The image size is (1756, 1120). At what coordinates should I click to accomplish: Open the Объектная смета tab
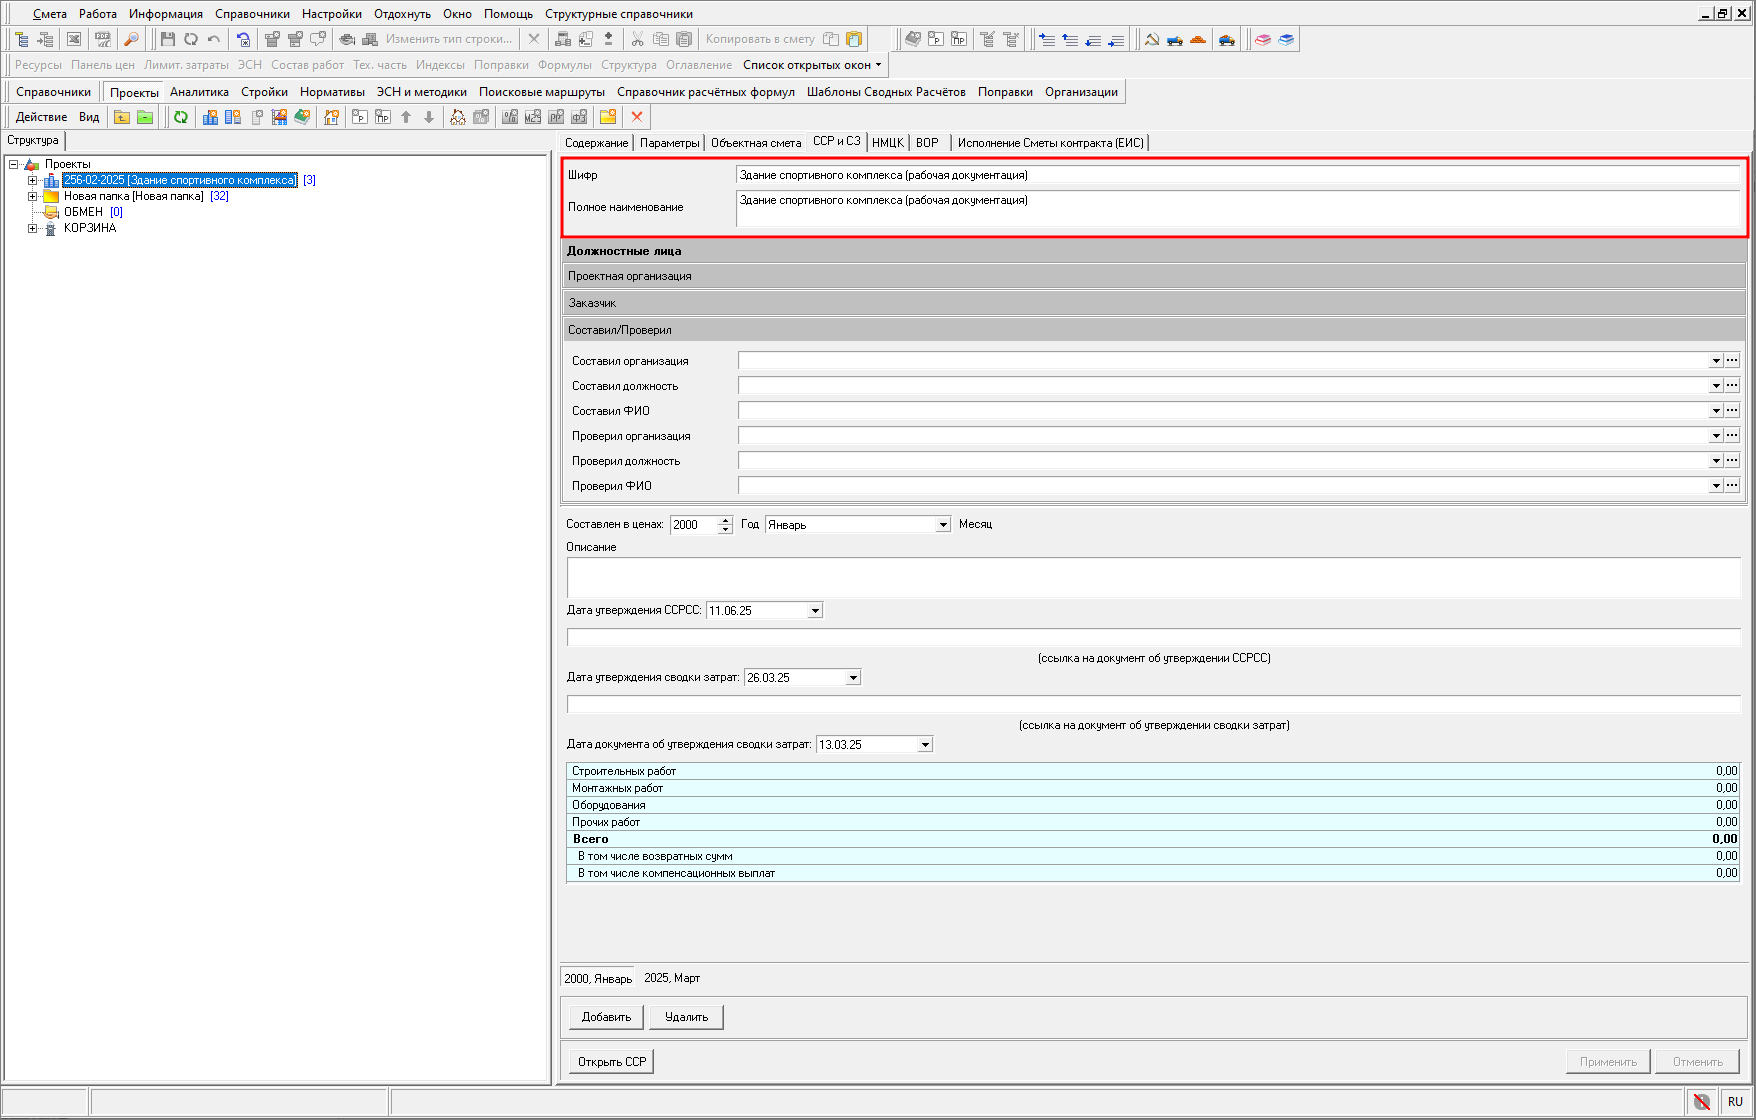[x=756, y=143]
